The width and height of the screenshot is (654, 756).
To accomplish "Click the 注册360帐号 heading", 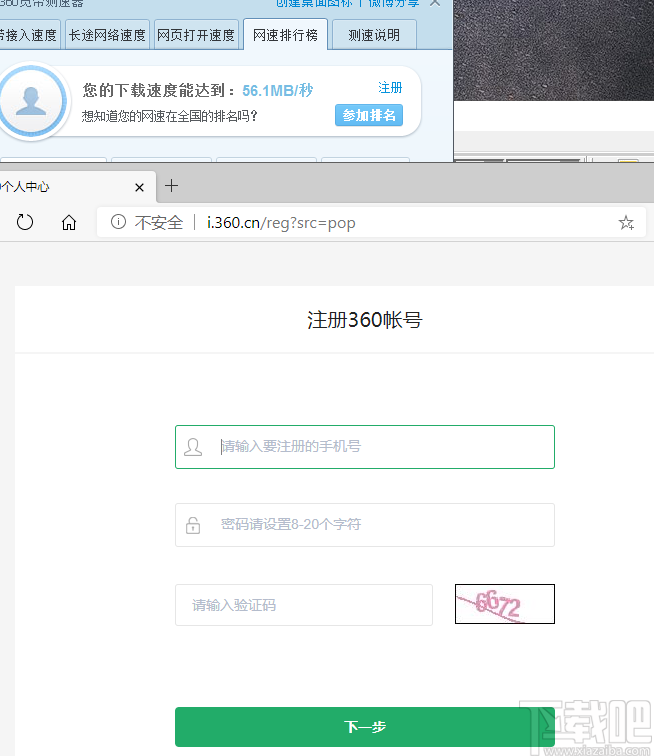I will (x=365, y=320).
